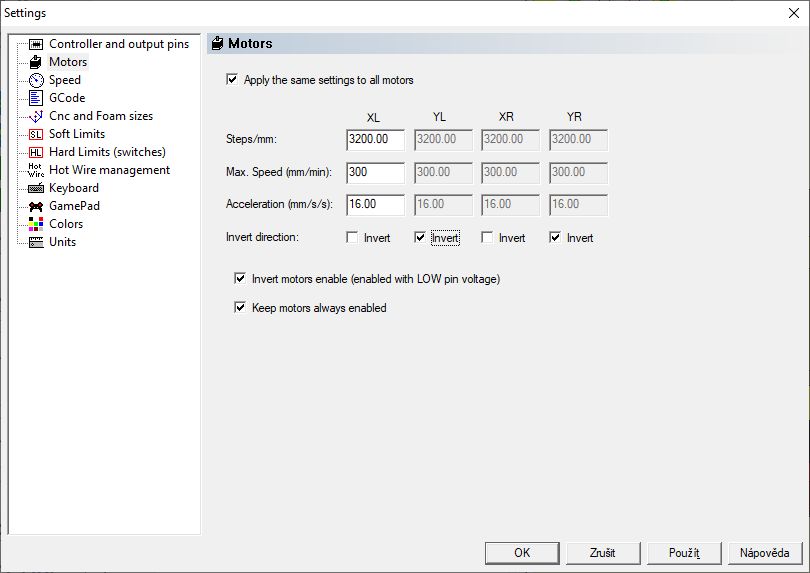
Task: Click the GamePad icon in sidebar
Action: point(36,206)
